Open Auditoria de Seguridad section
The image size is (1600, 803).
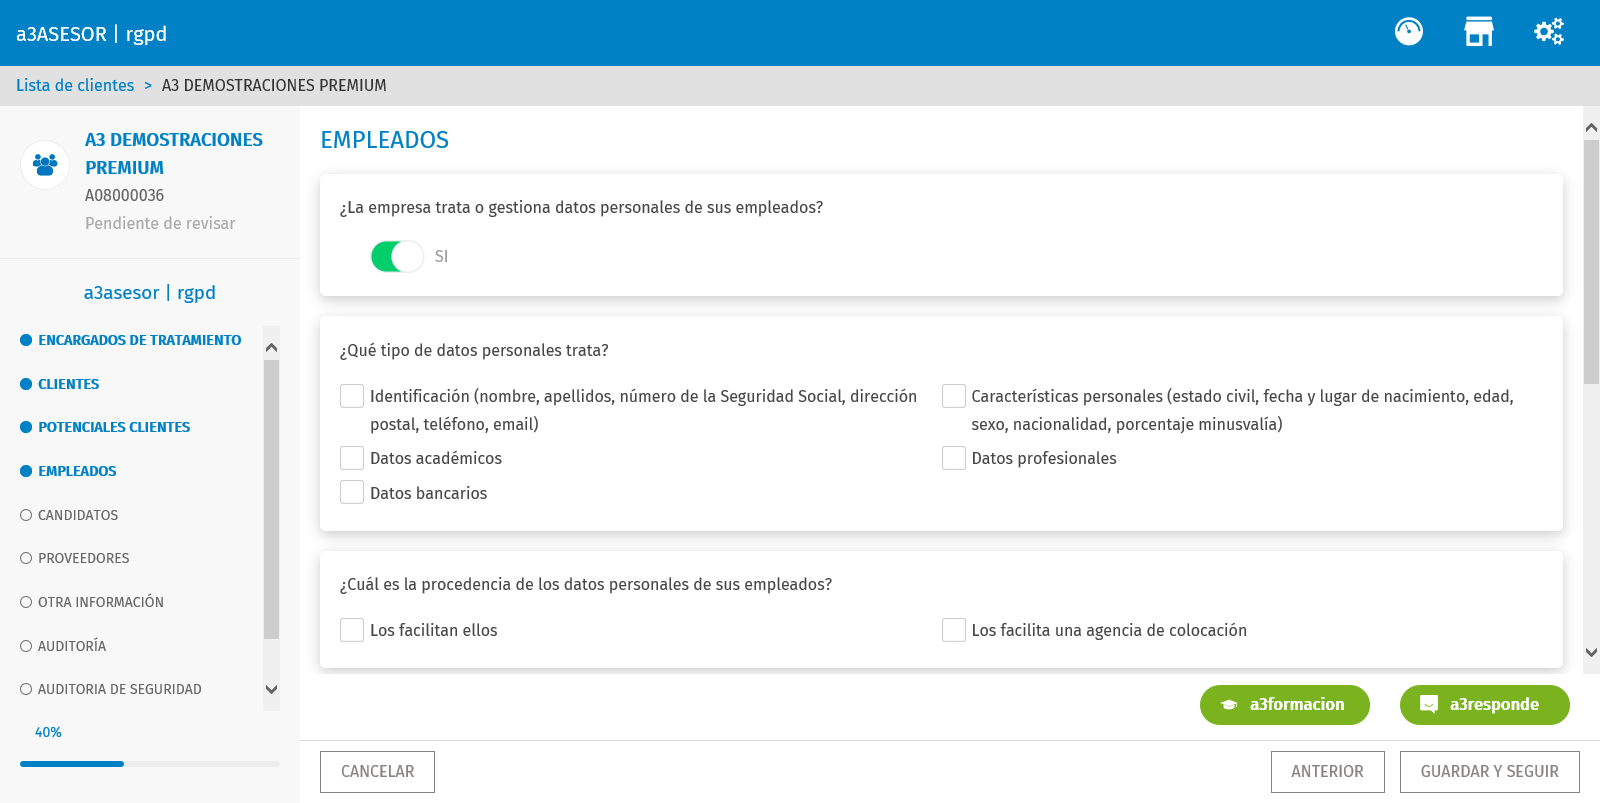pos(120,689)
